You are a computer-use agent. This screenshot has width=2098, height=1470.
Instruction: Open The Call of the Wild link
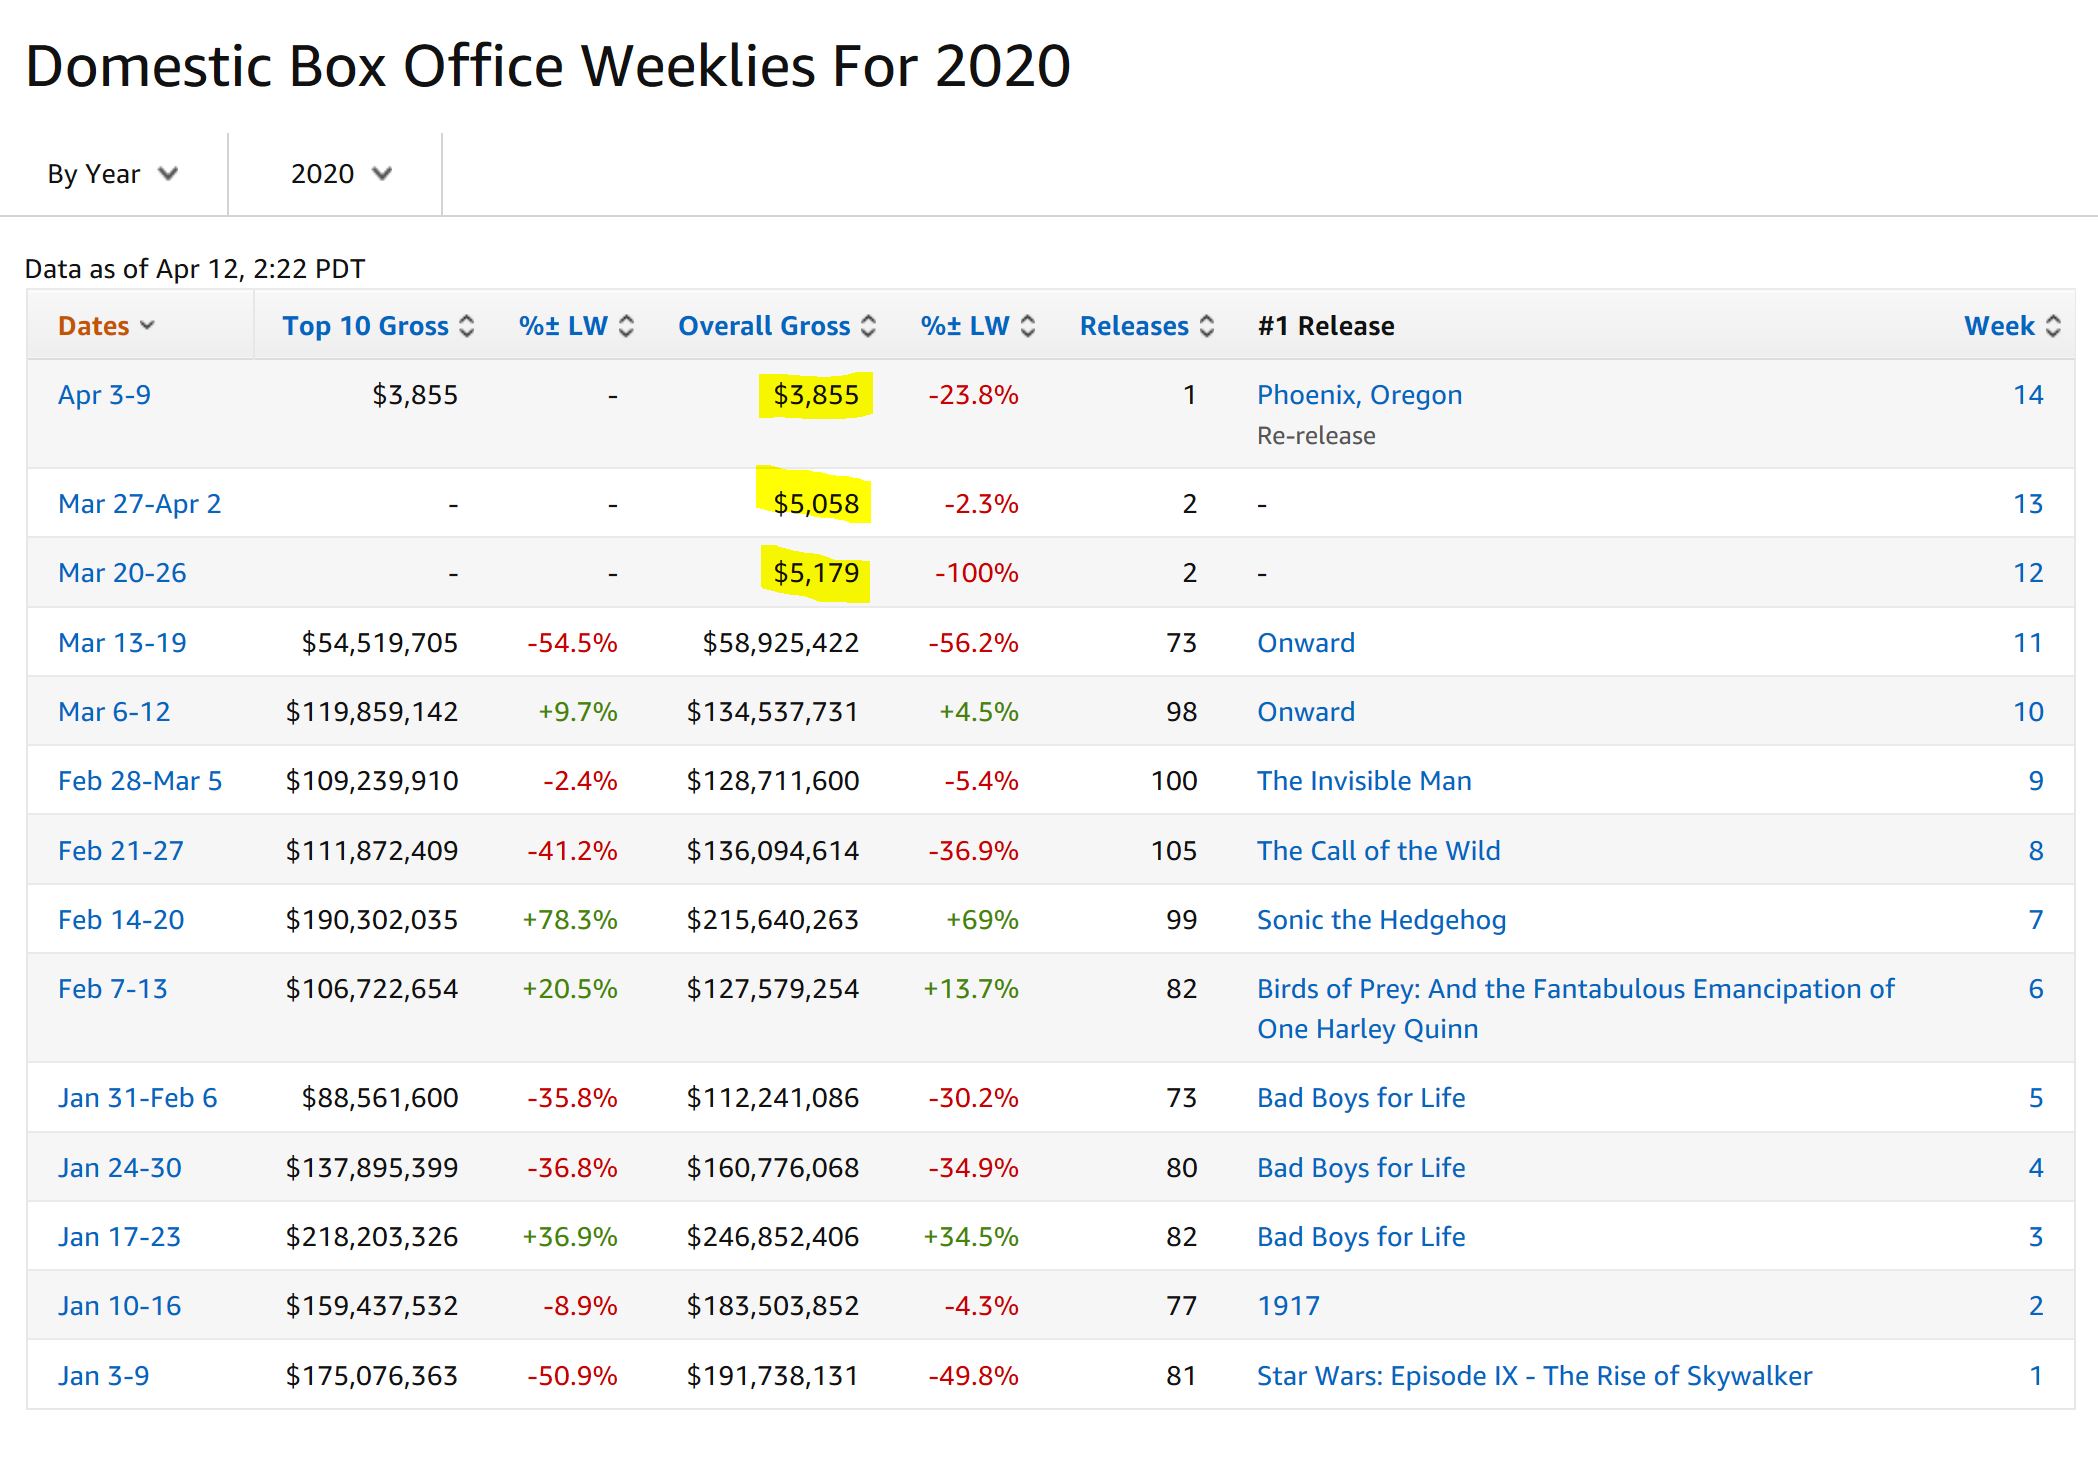(1378, 851)
